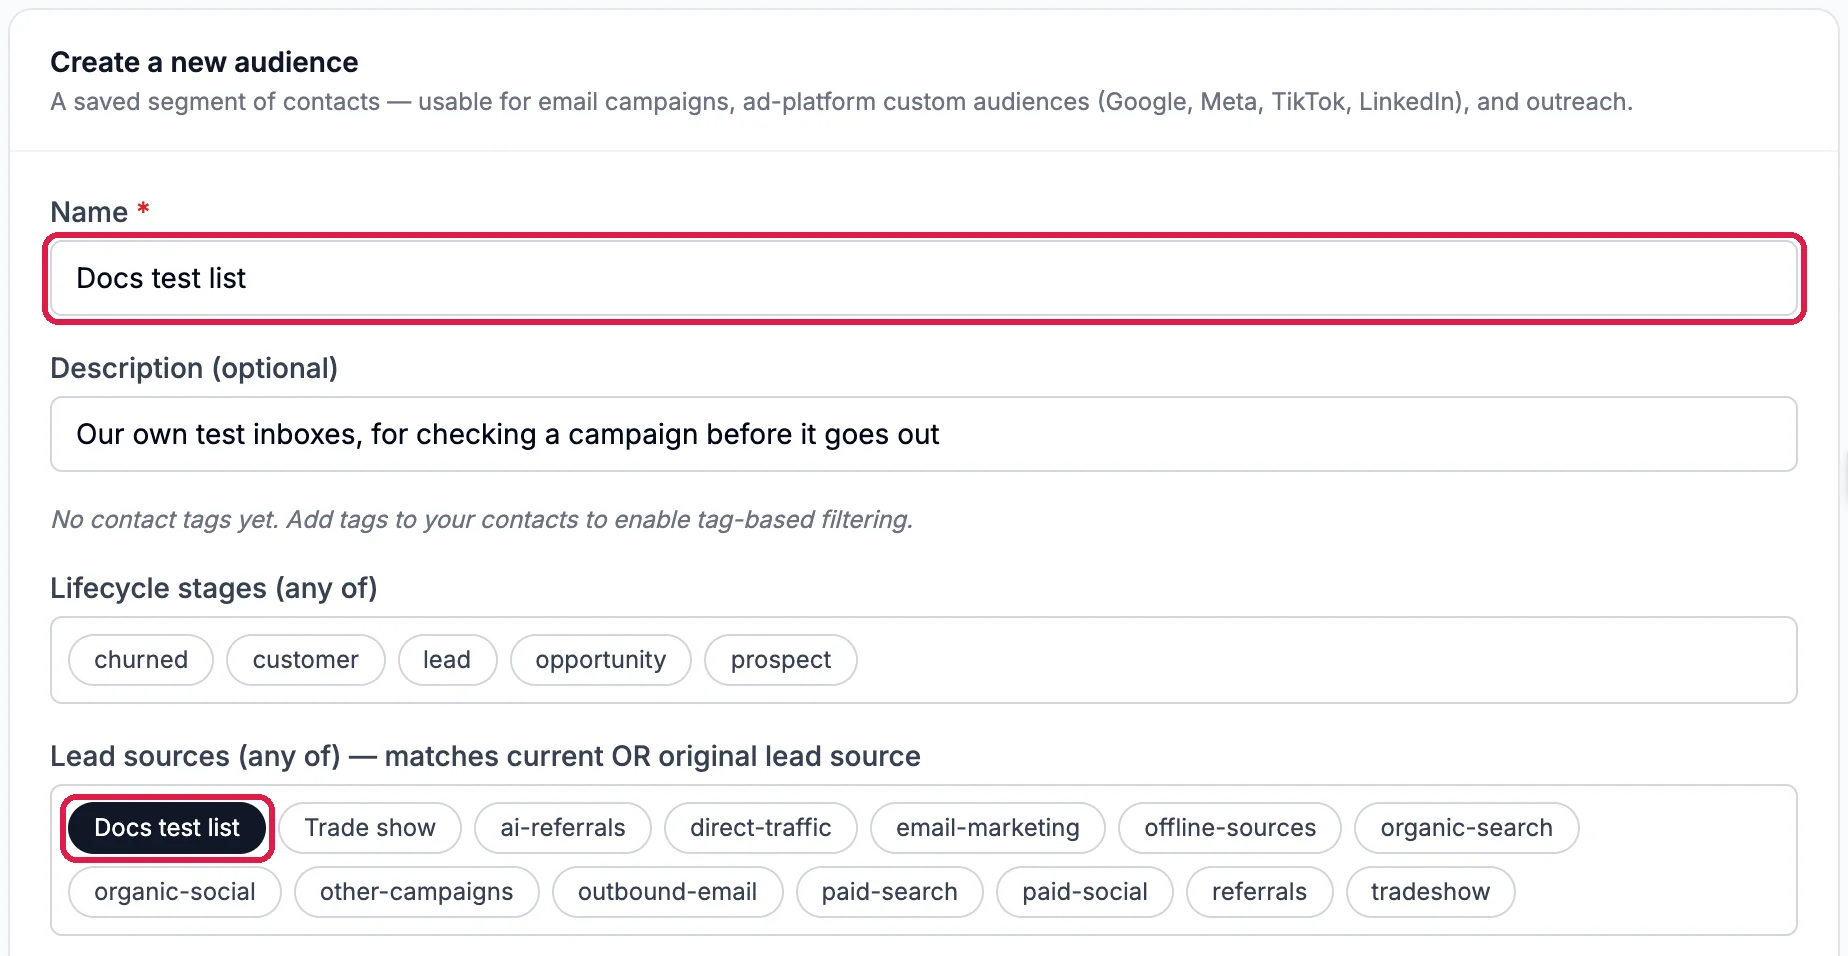Screen dimensions: 1848x956
Task: Click the 'Lead sources (any of)' label
Action: [x=485, y=756]
